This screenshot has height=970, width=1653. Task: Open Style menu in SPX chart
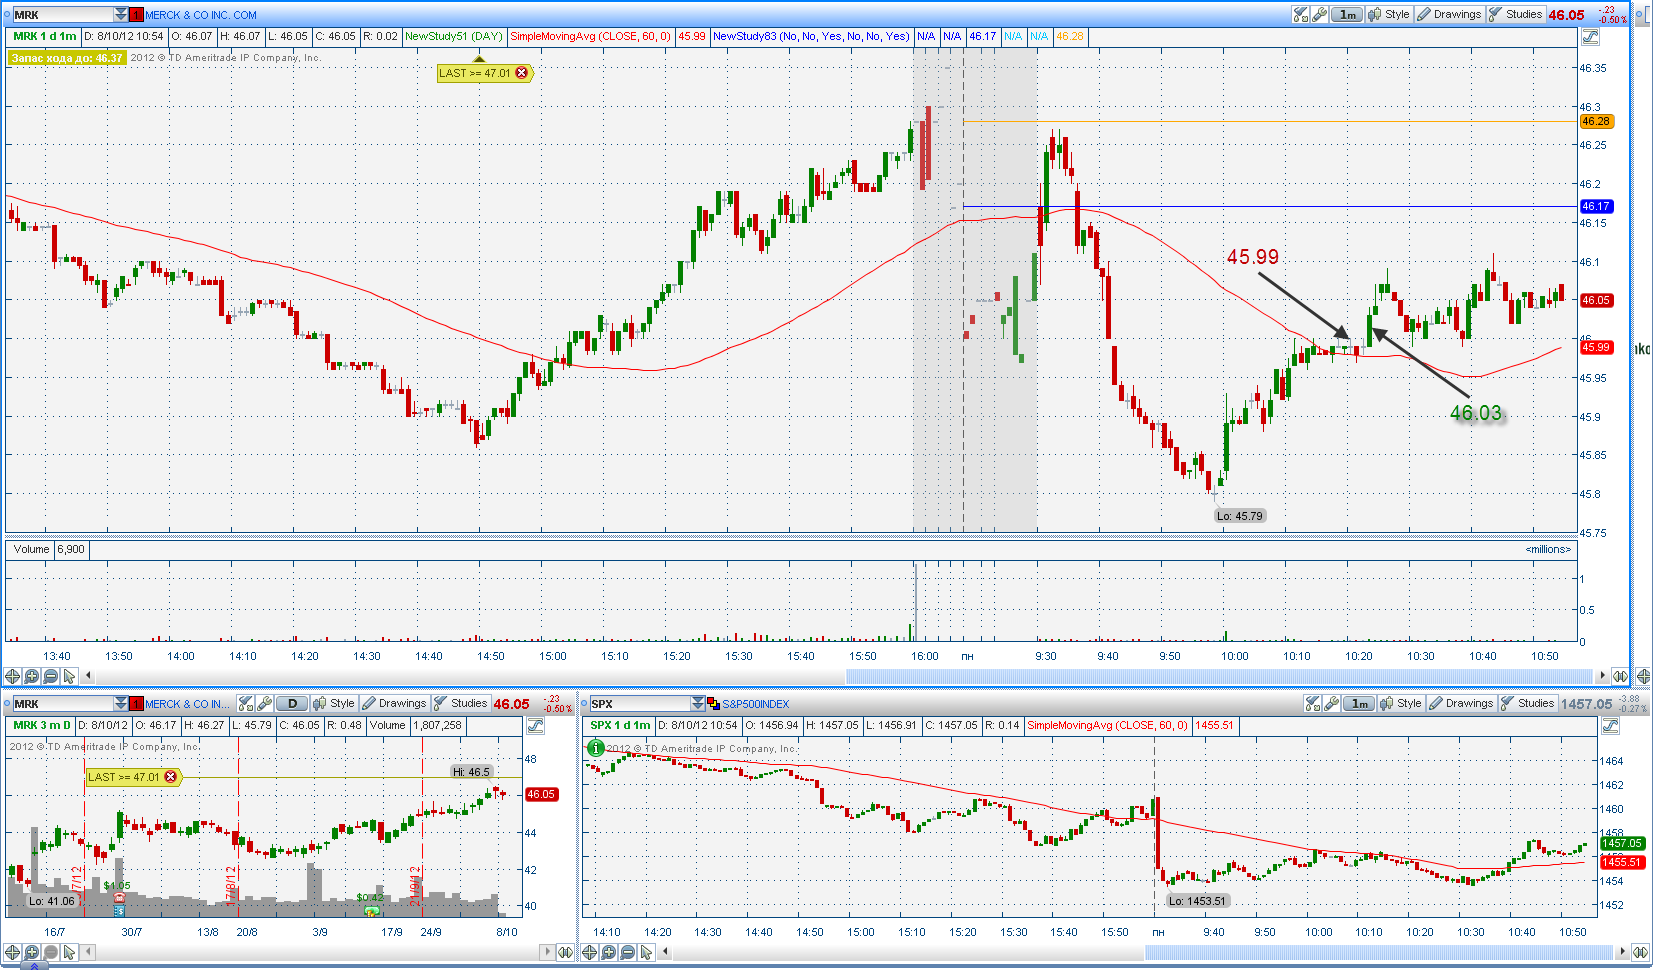tap(1401, 703)
